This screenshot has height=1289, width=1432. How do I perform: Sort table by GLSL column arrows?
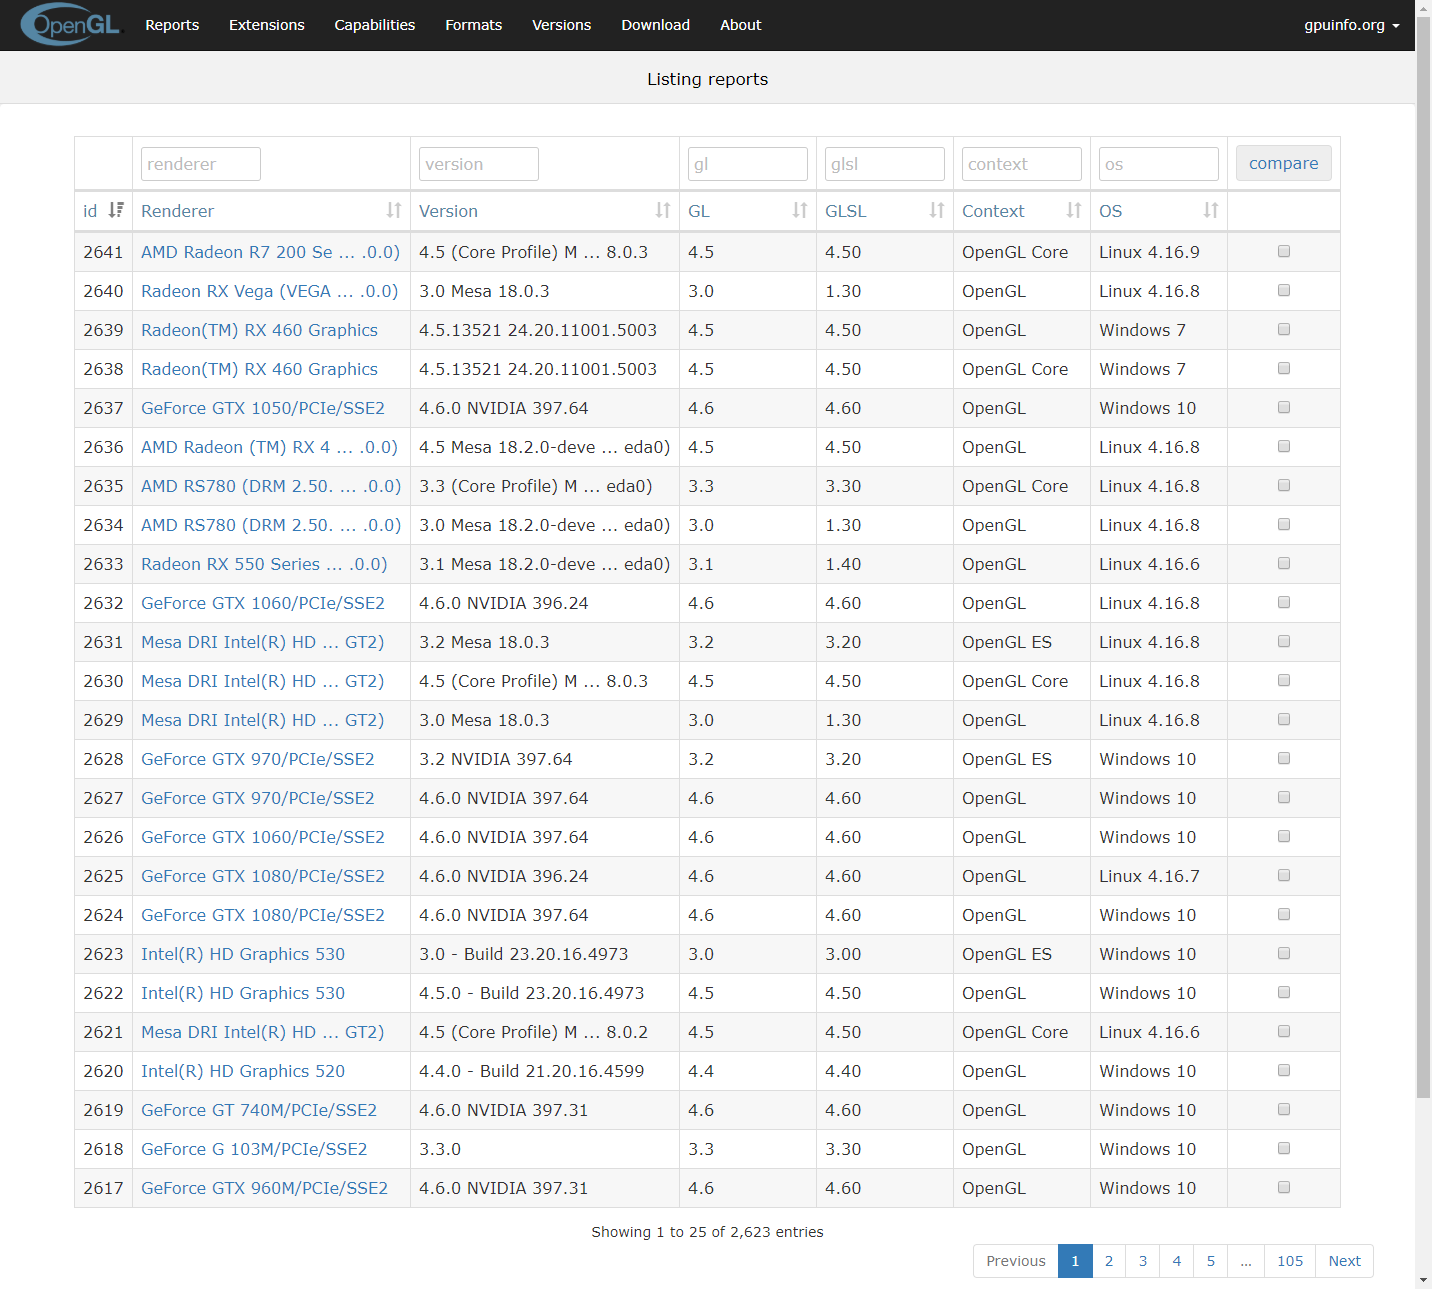click(x=937, y=210)
